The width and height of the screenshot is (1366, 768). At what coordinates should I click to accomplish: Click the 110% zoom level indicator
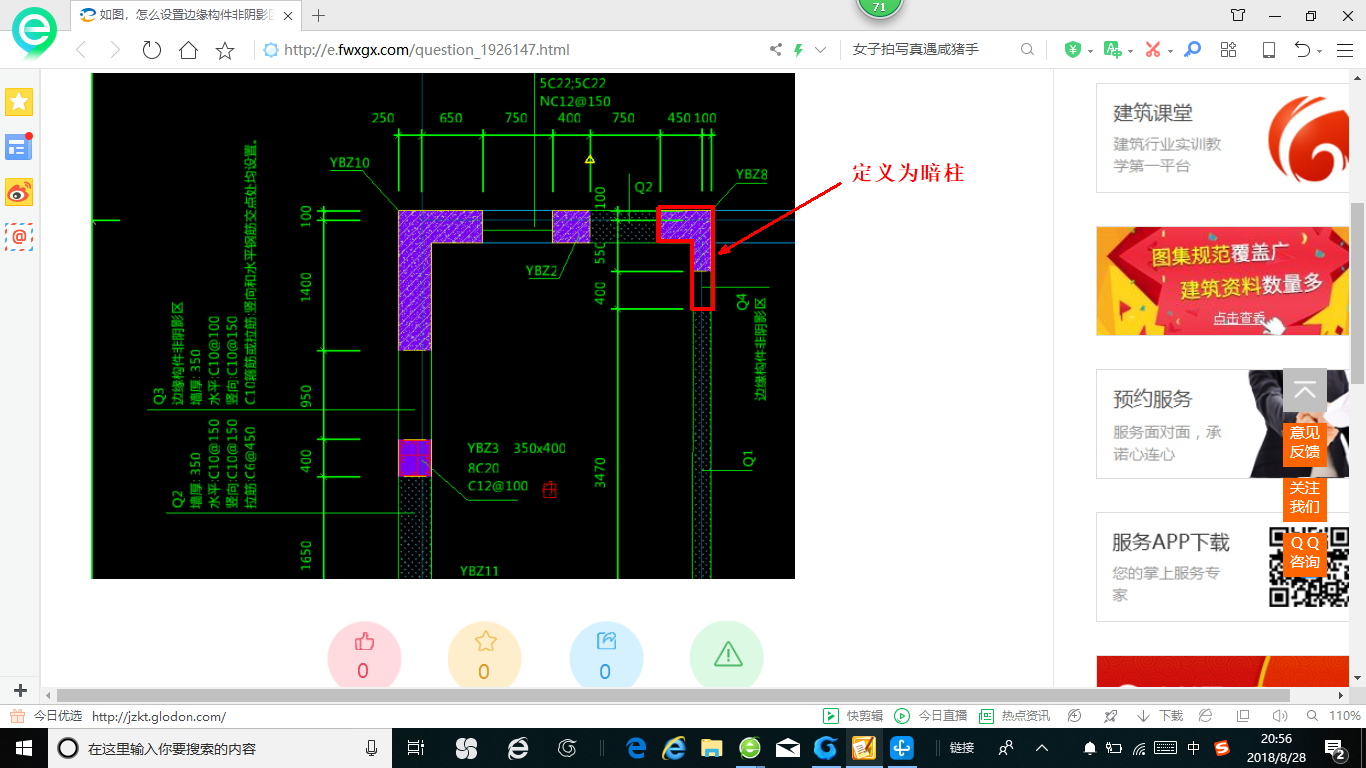click(x=1346, y=716)
